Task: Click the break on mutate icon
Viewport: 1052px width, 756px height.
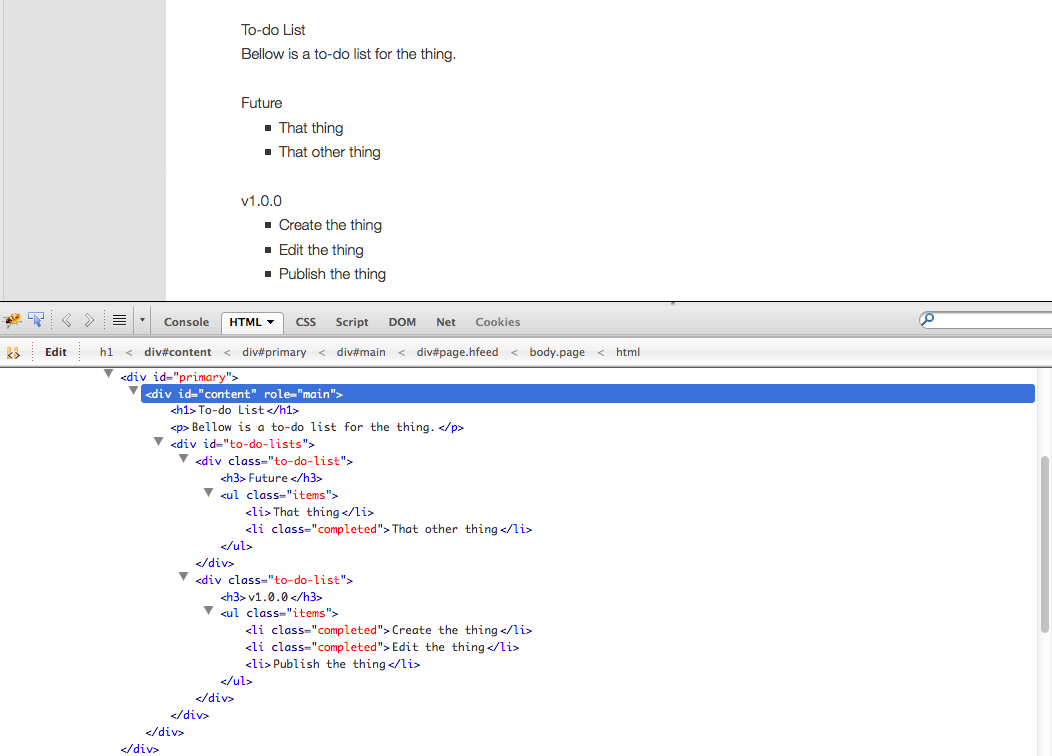Action: 13,352
